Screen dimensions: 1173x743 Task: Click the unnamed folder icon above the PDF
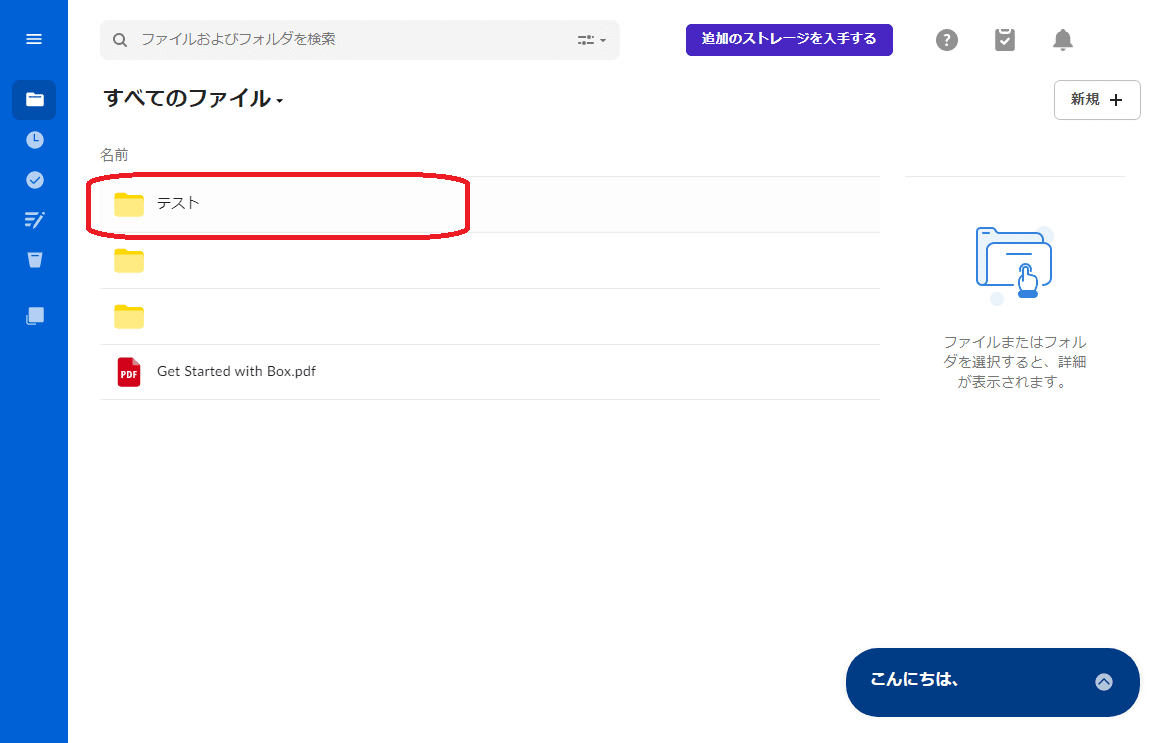[129, 317]
